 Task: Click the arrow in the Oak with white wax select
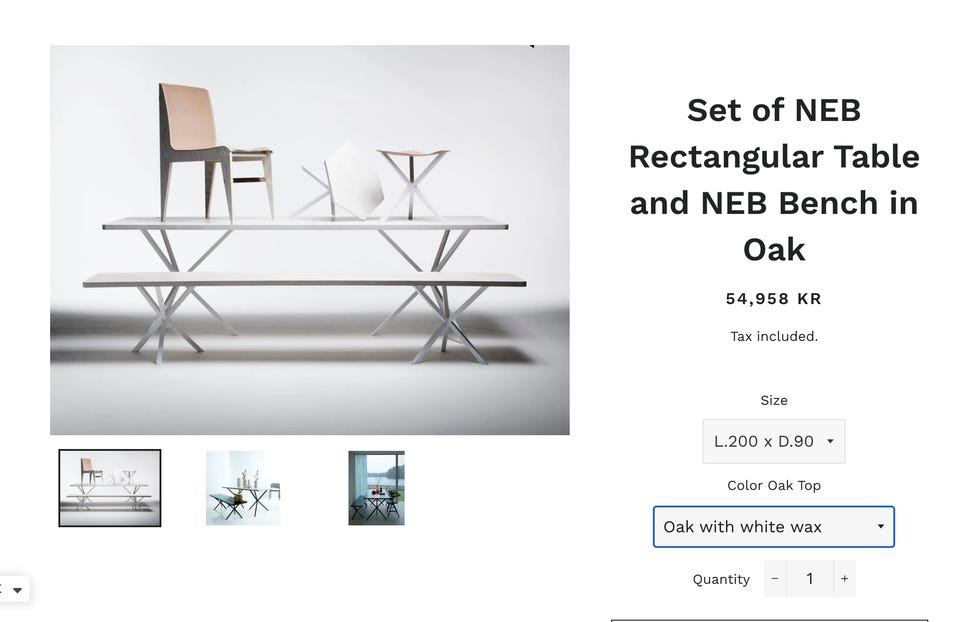click(x=880, y=527)
